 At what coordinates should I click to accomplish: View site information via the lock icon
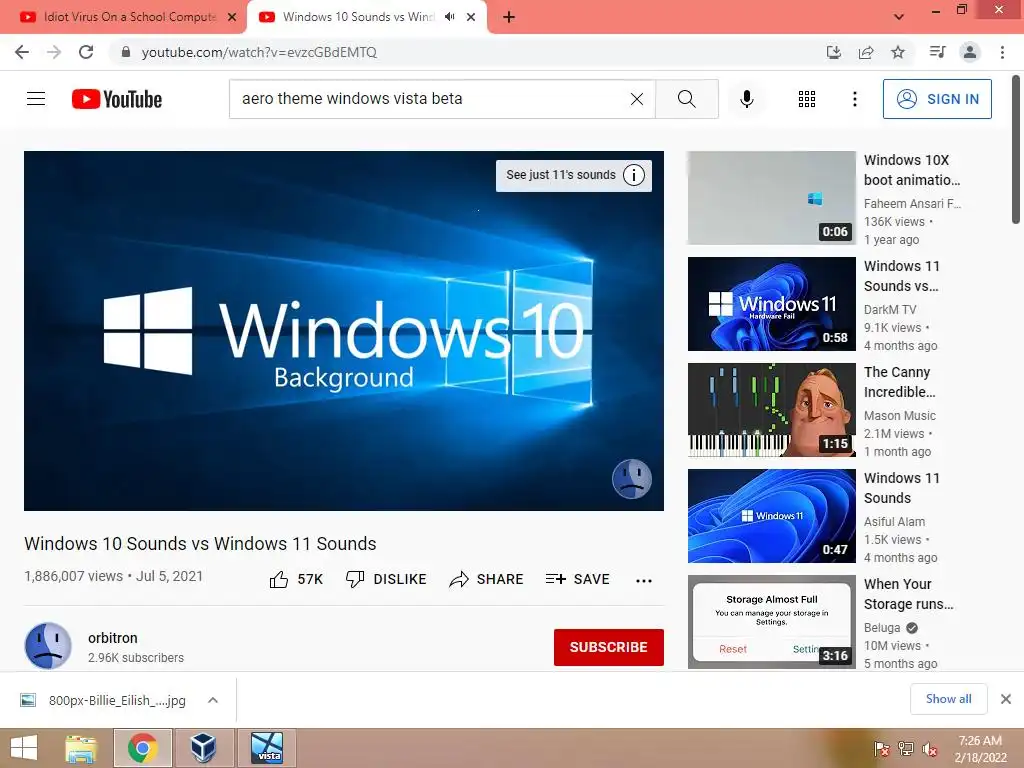pos(126,52)
